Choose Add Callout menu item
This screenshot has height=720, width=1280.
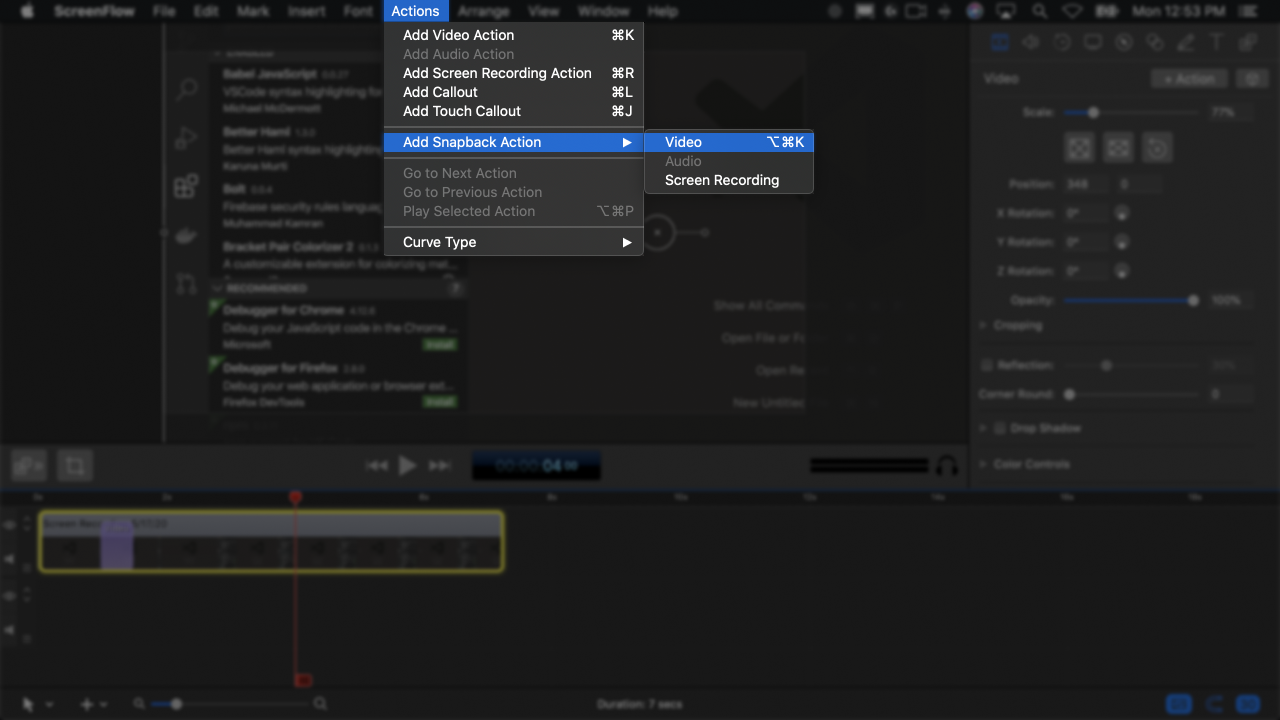(513, 92)
